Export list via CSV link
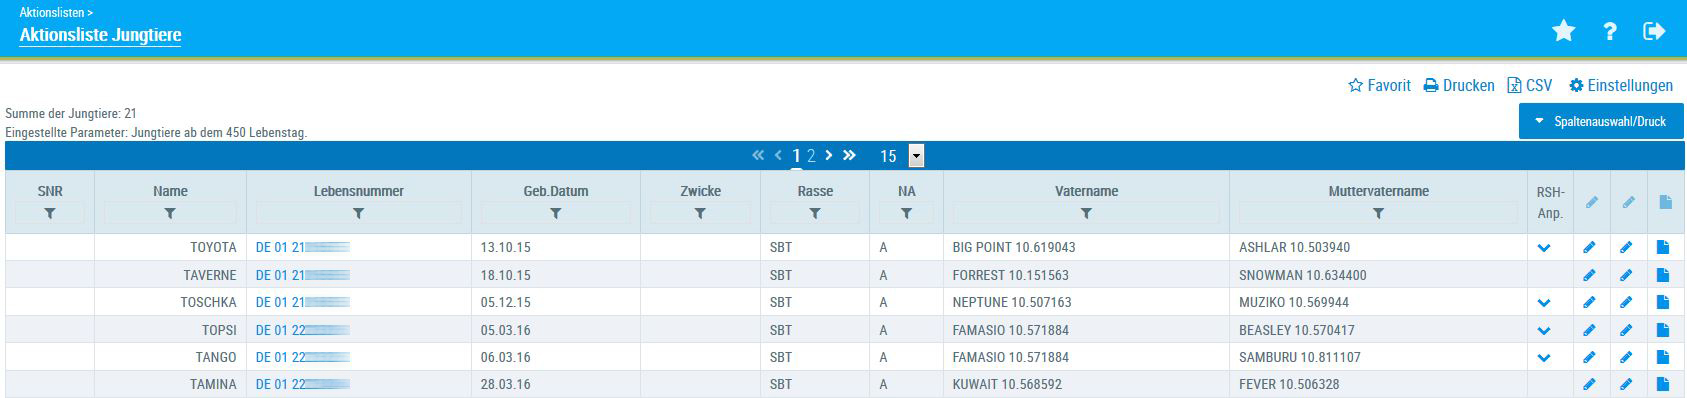Viewport: 1687px width, 398px height. 1530,86
